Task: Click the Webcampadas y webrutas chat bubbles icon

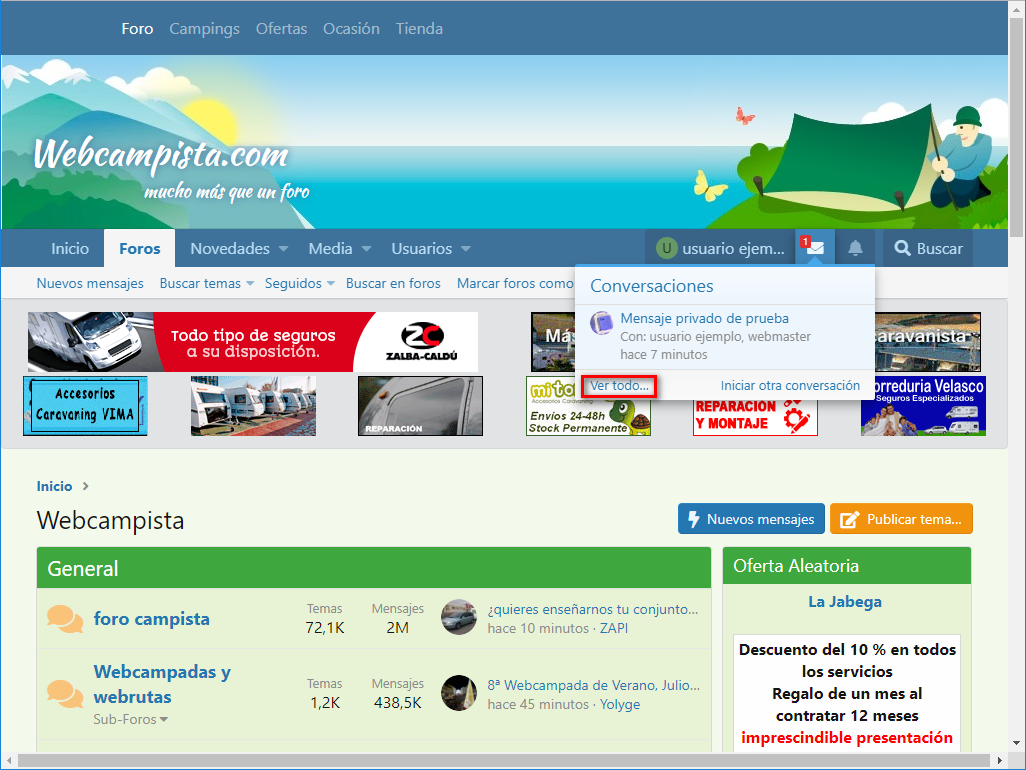Action: point(65,694)
